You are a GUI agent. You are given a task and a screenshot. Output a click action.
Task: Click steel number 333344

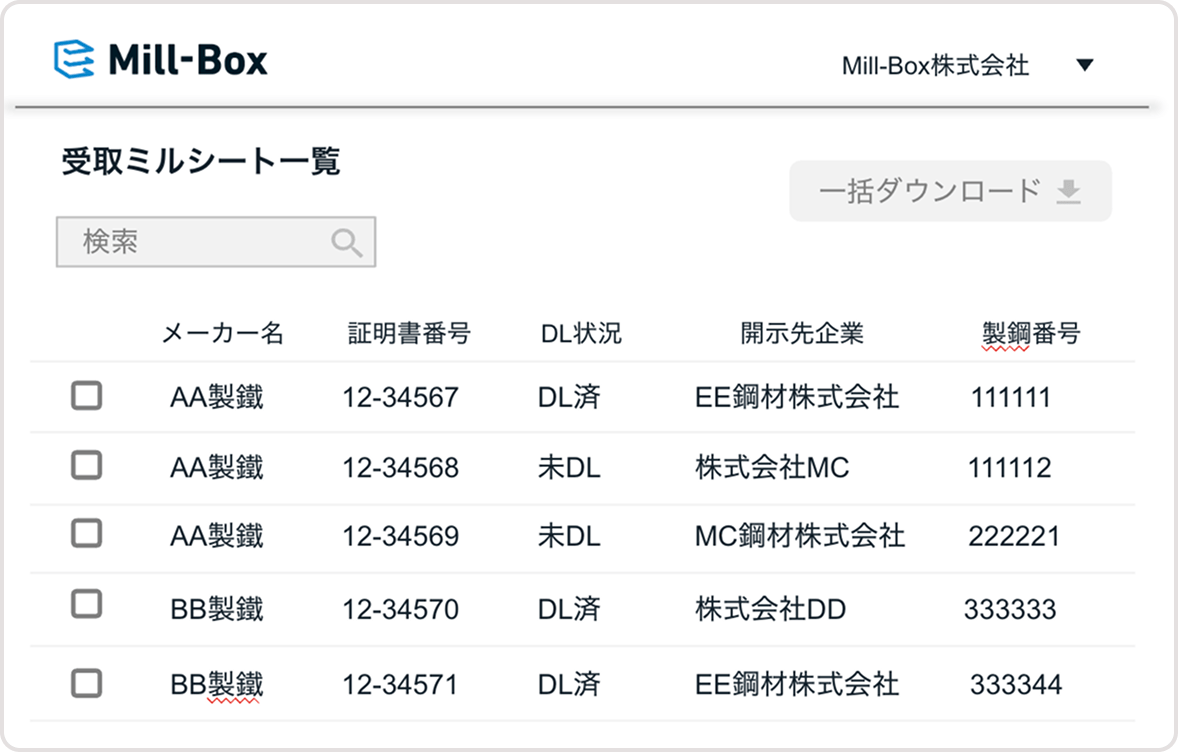point(1016,684)
